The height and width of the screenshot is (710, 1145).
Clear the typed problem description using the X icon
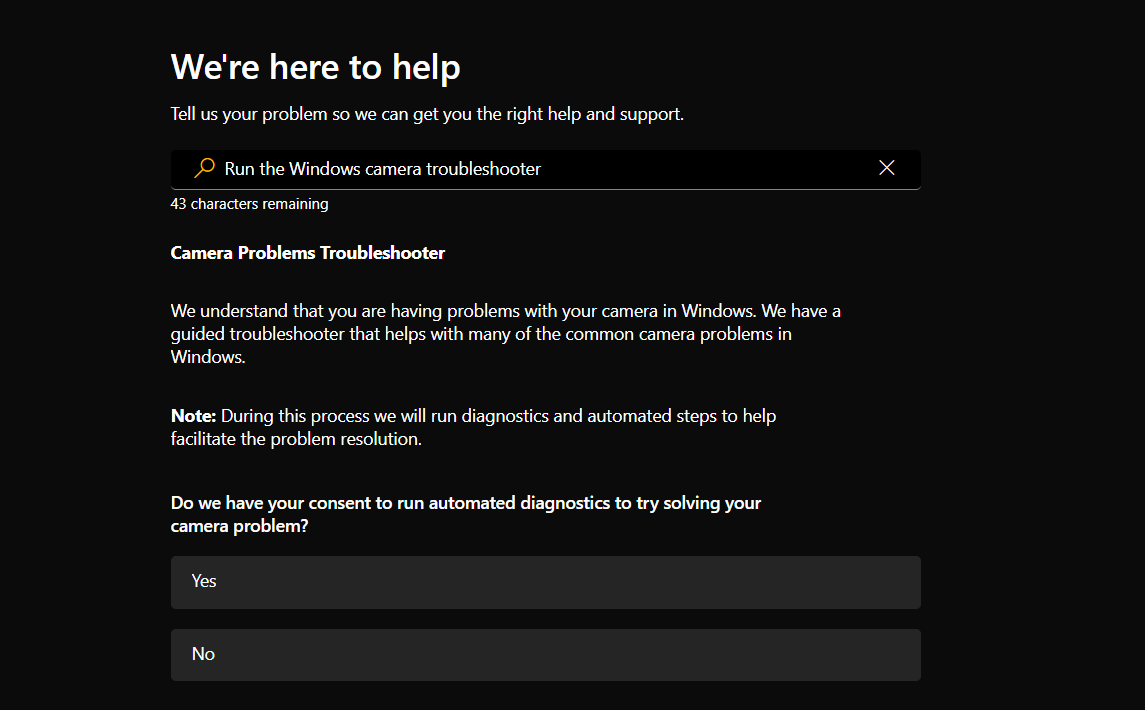(x=887, y=168)
